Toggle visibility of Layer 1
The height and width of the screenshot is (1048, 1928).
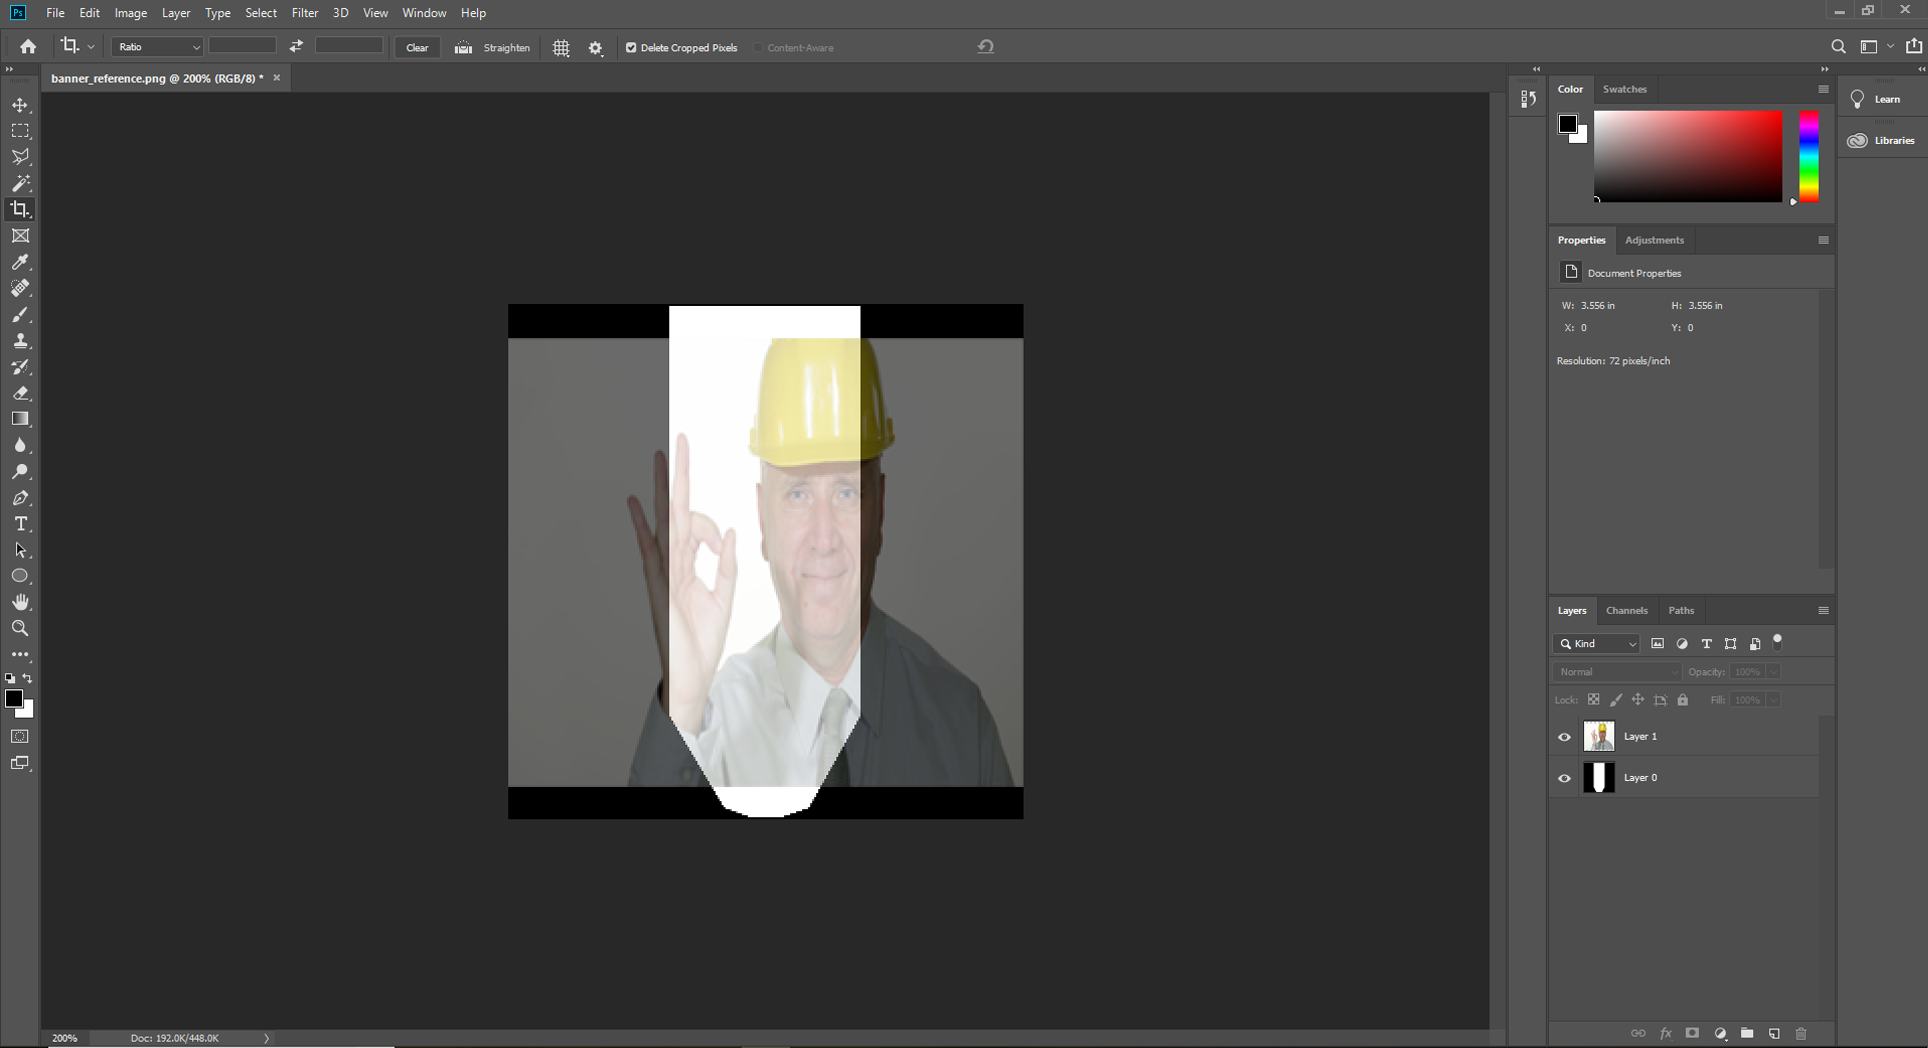coord(1565,737)
